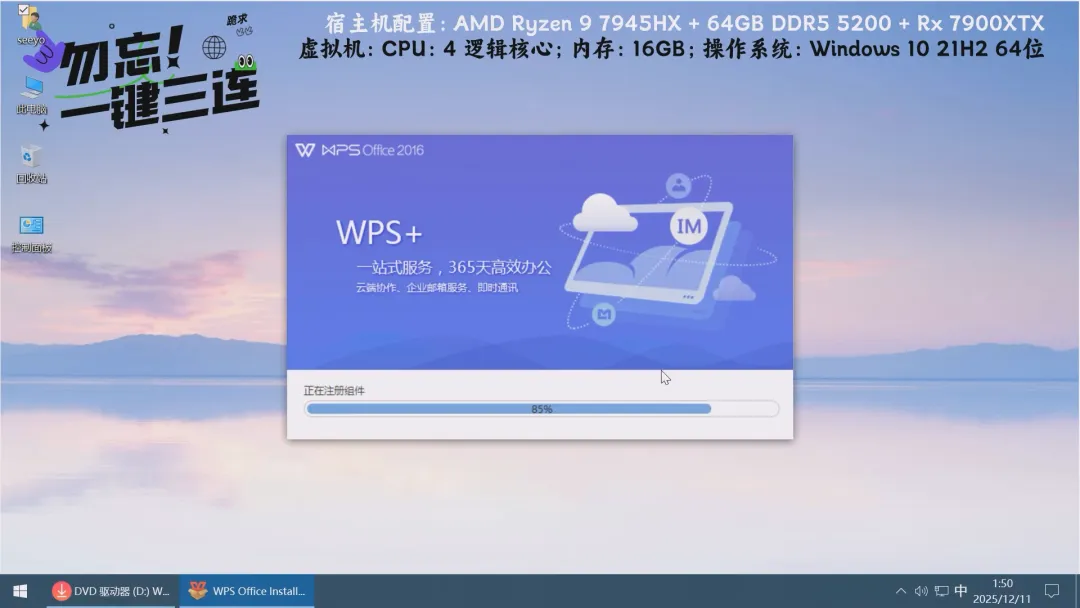
Task: Click the WPS Office 2016 logo
Action: [360, 150]
